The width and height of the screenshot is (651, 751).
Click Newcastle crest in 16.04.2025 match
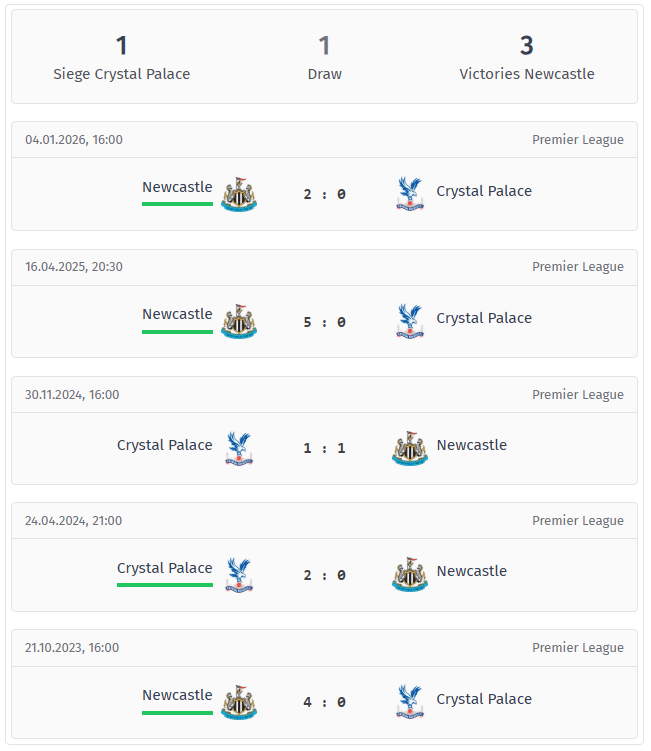(239, 321)
